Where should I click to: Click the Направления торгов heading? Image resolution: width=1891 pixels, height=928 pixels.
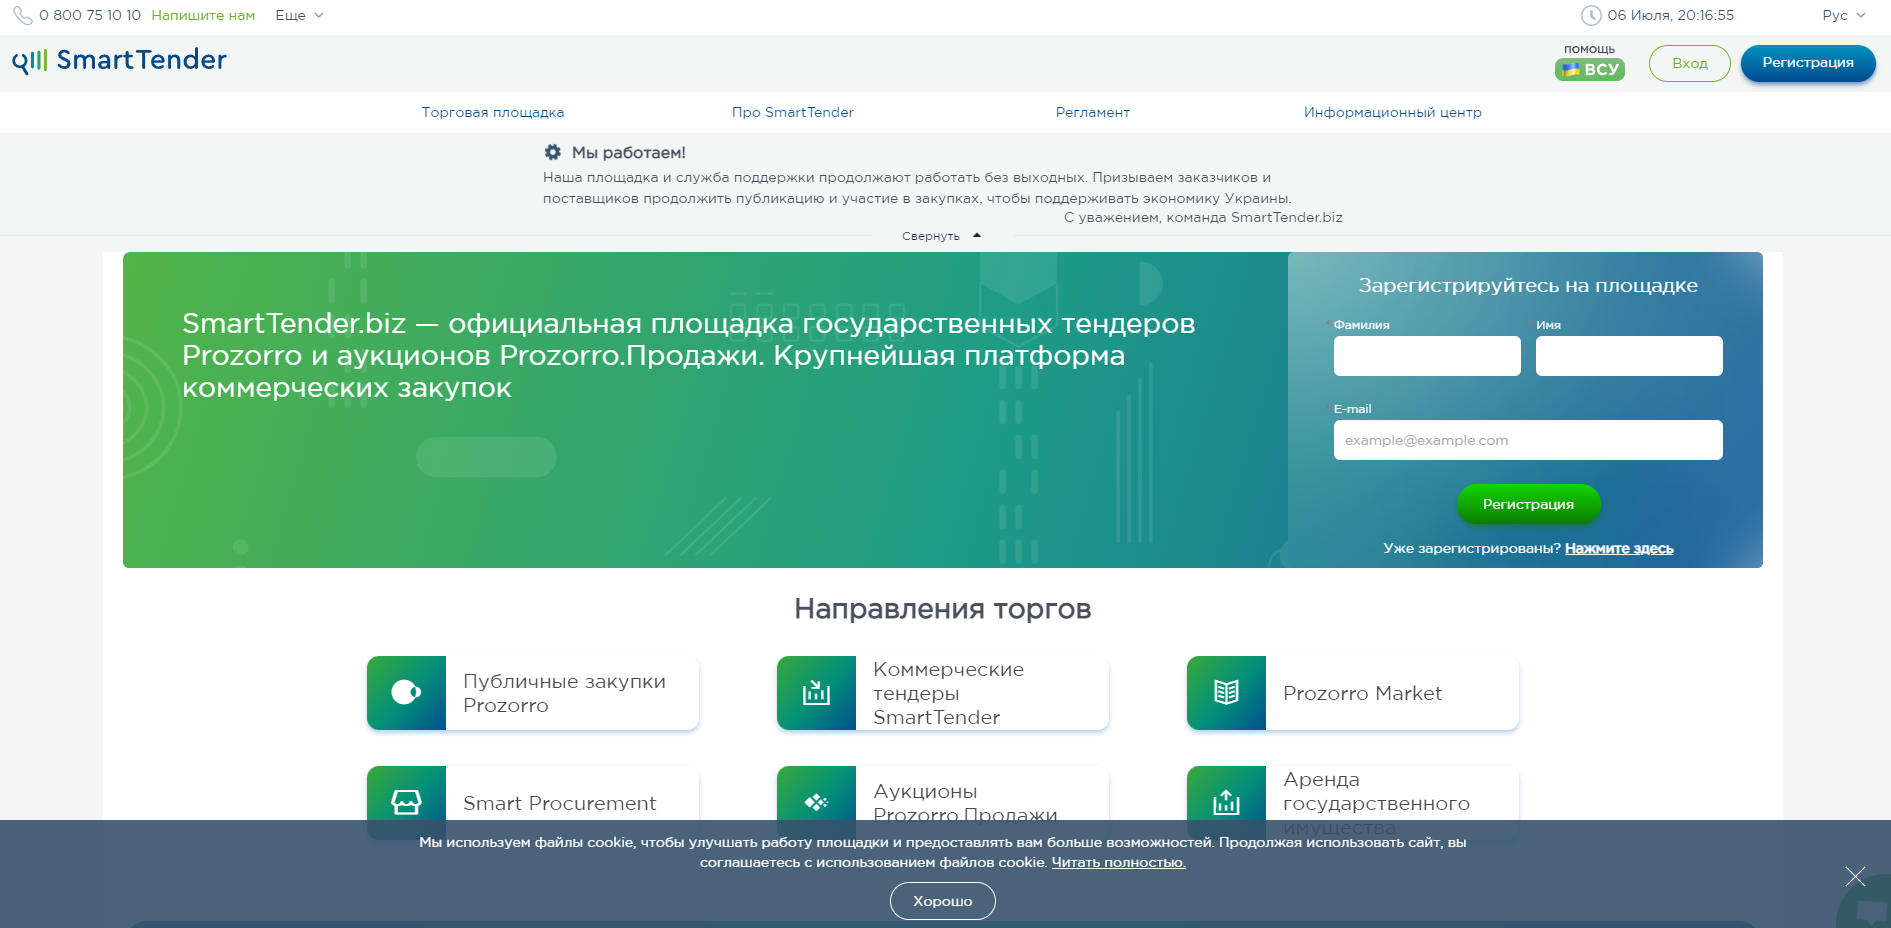pyautogui.click(x=943, y=609)
